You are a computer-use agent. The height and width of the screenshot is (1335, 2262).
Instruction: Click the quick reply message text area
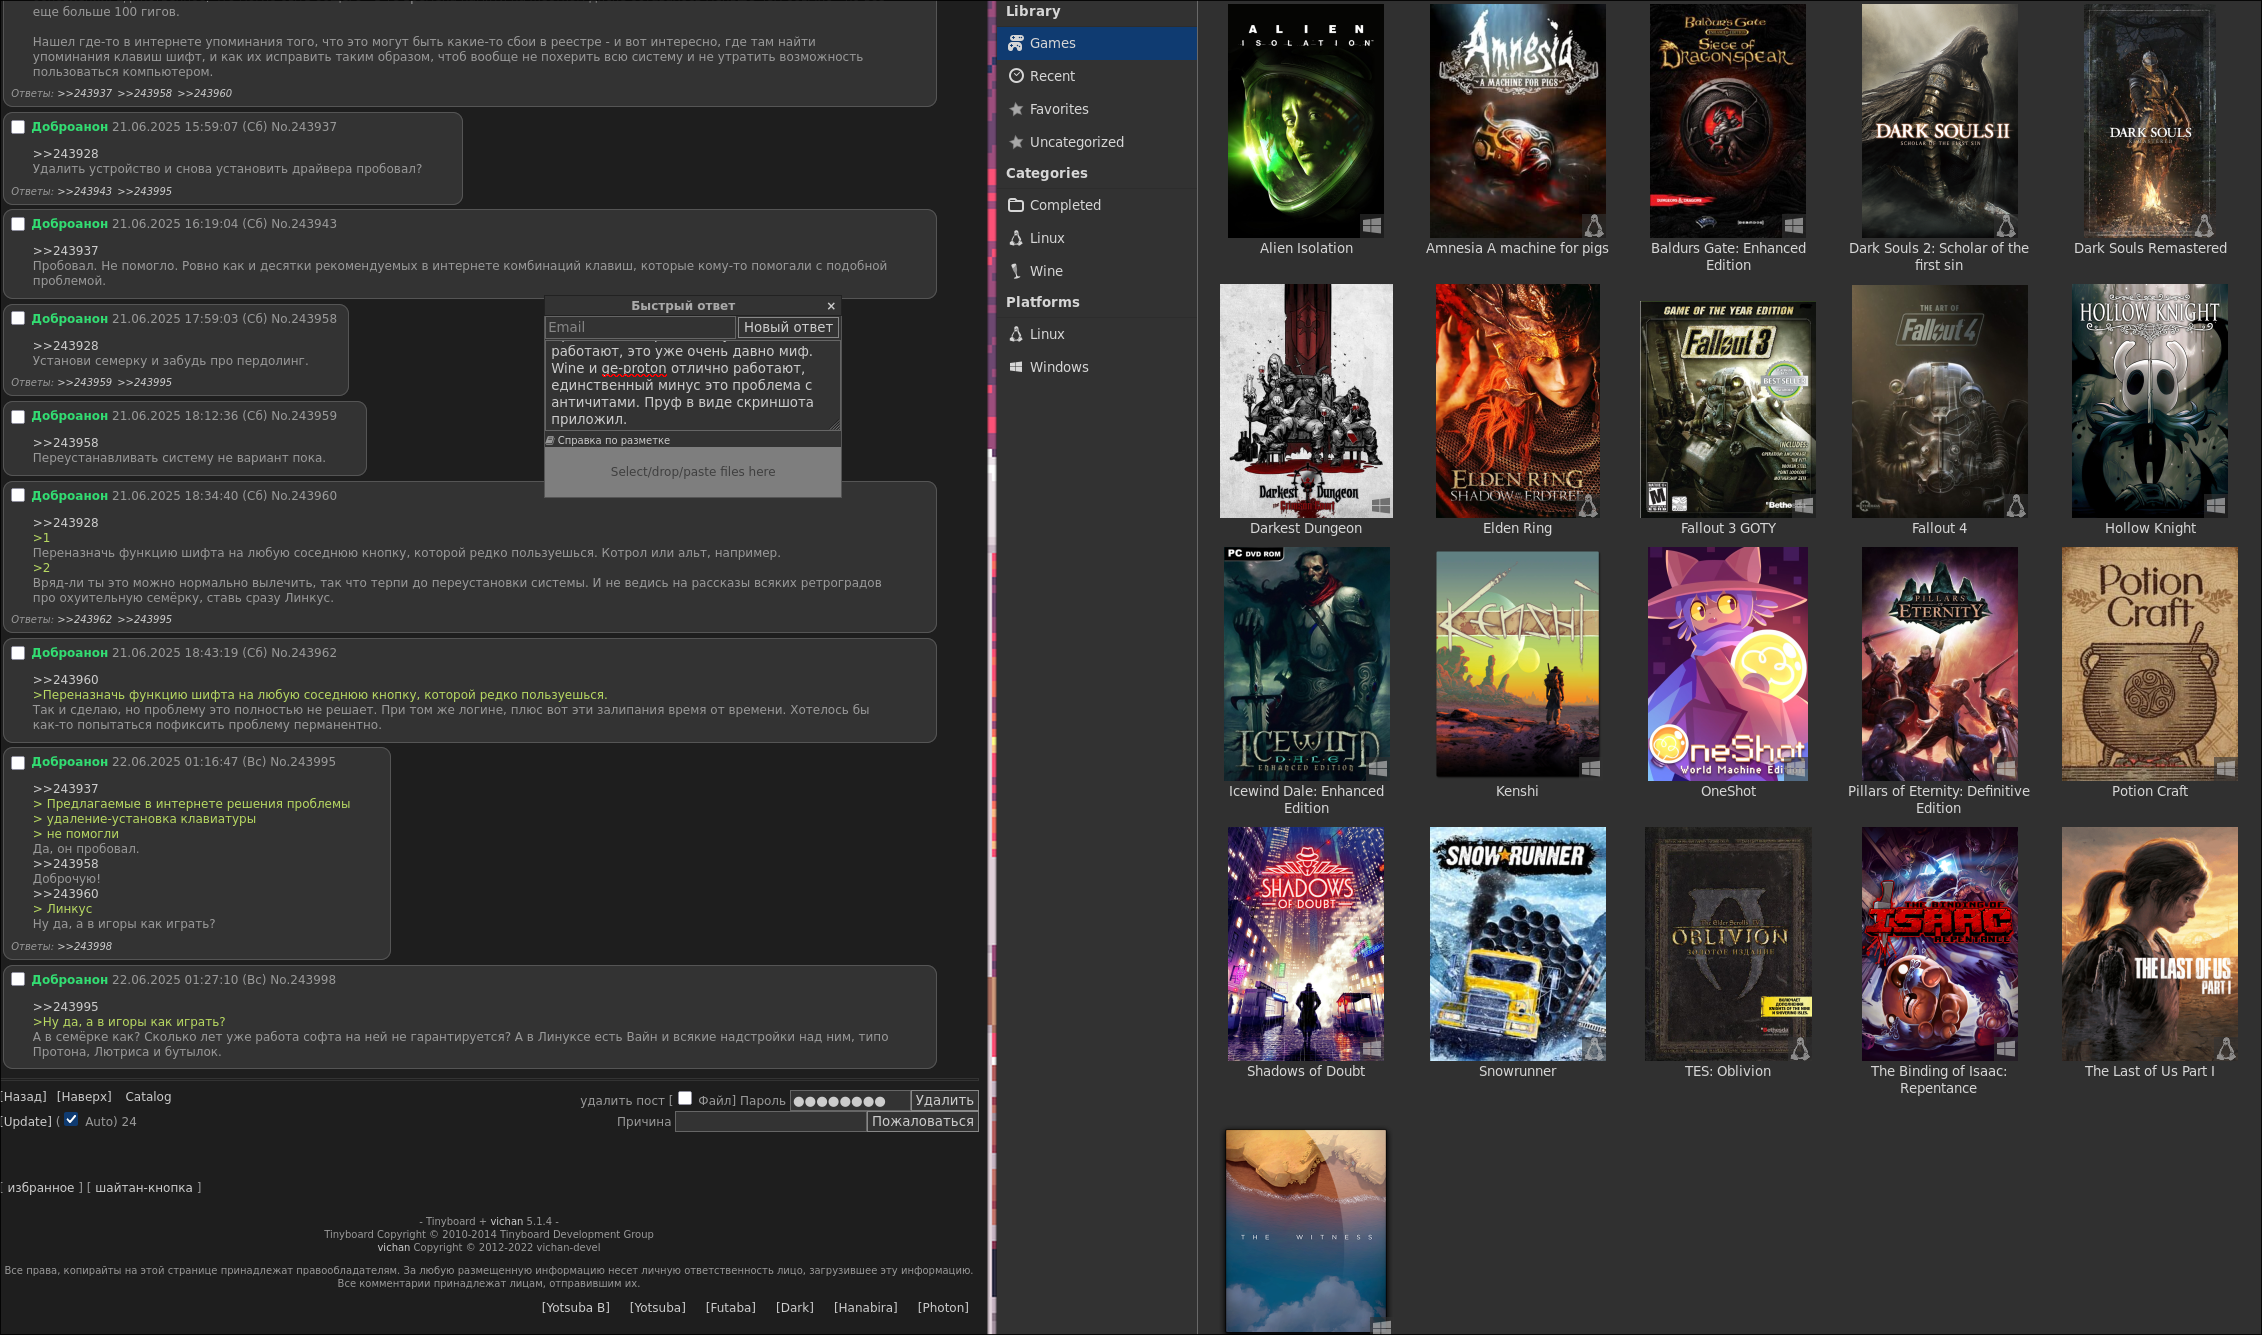click(x=692, y=385)
